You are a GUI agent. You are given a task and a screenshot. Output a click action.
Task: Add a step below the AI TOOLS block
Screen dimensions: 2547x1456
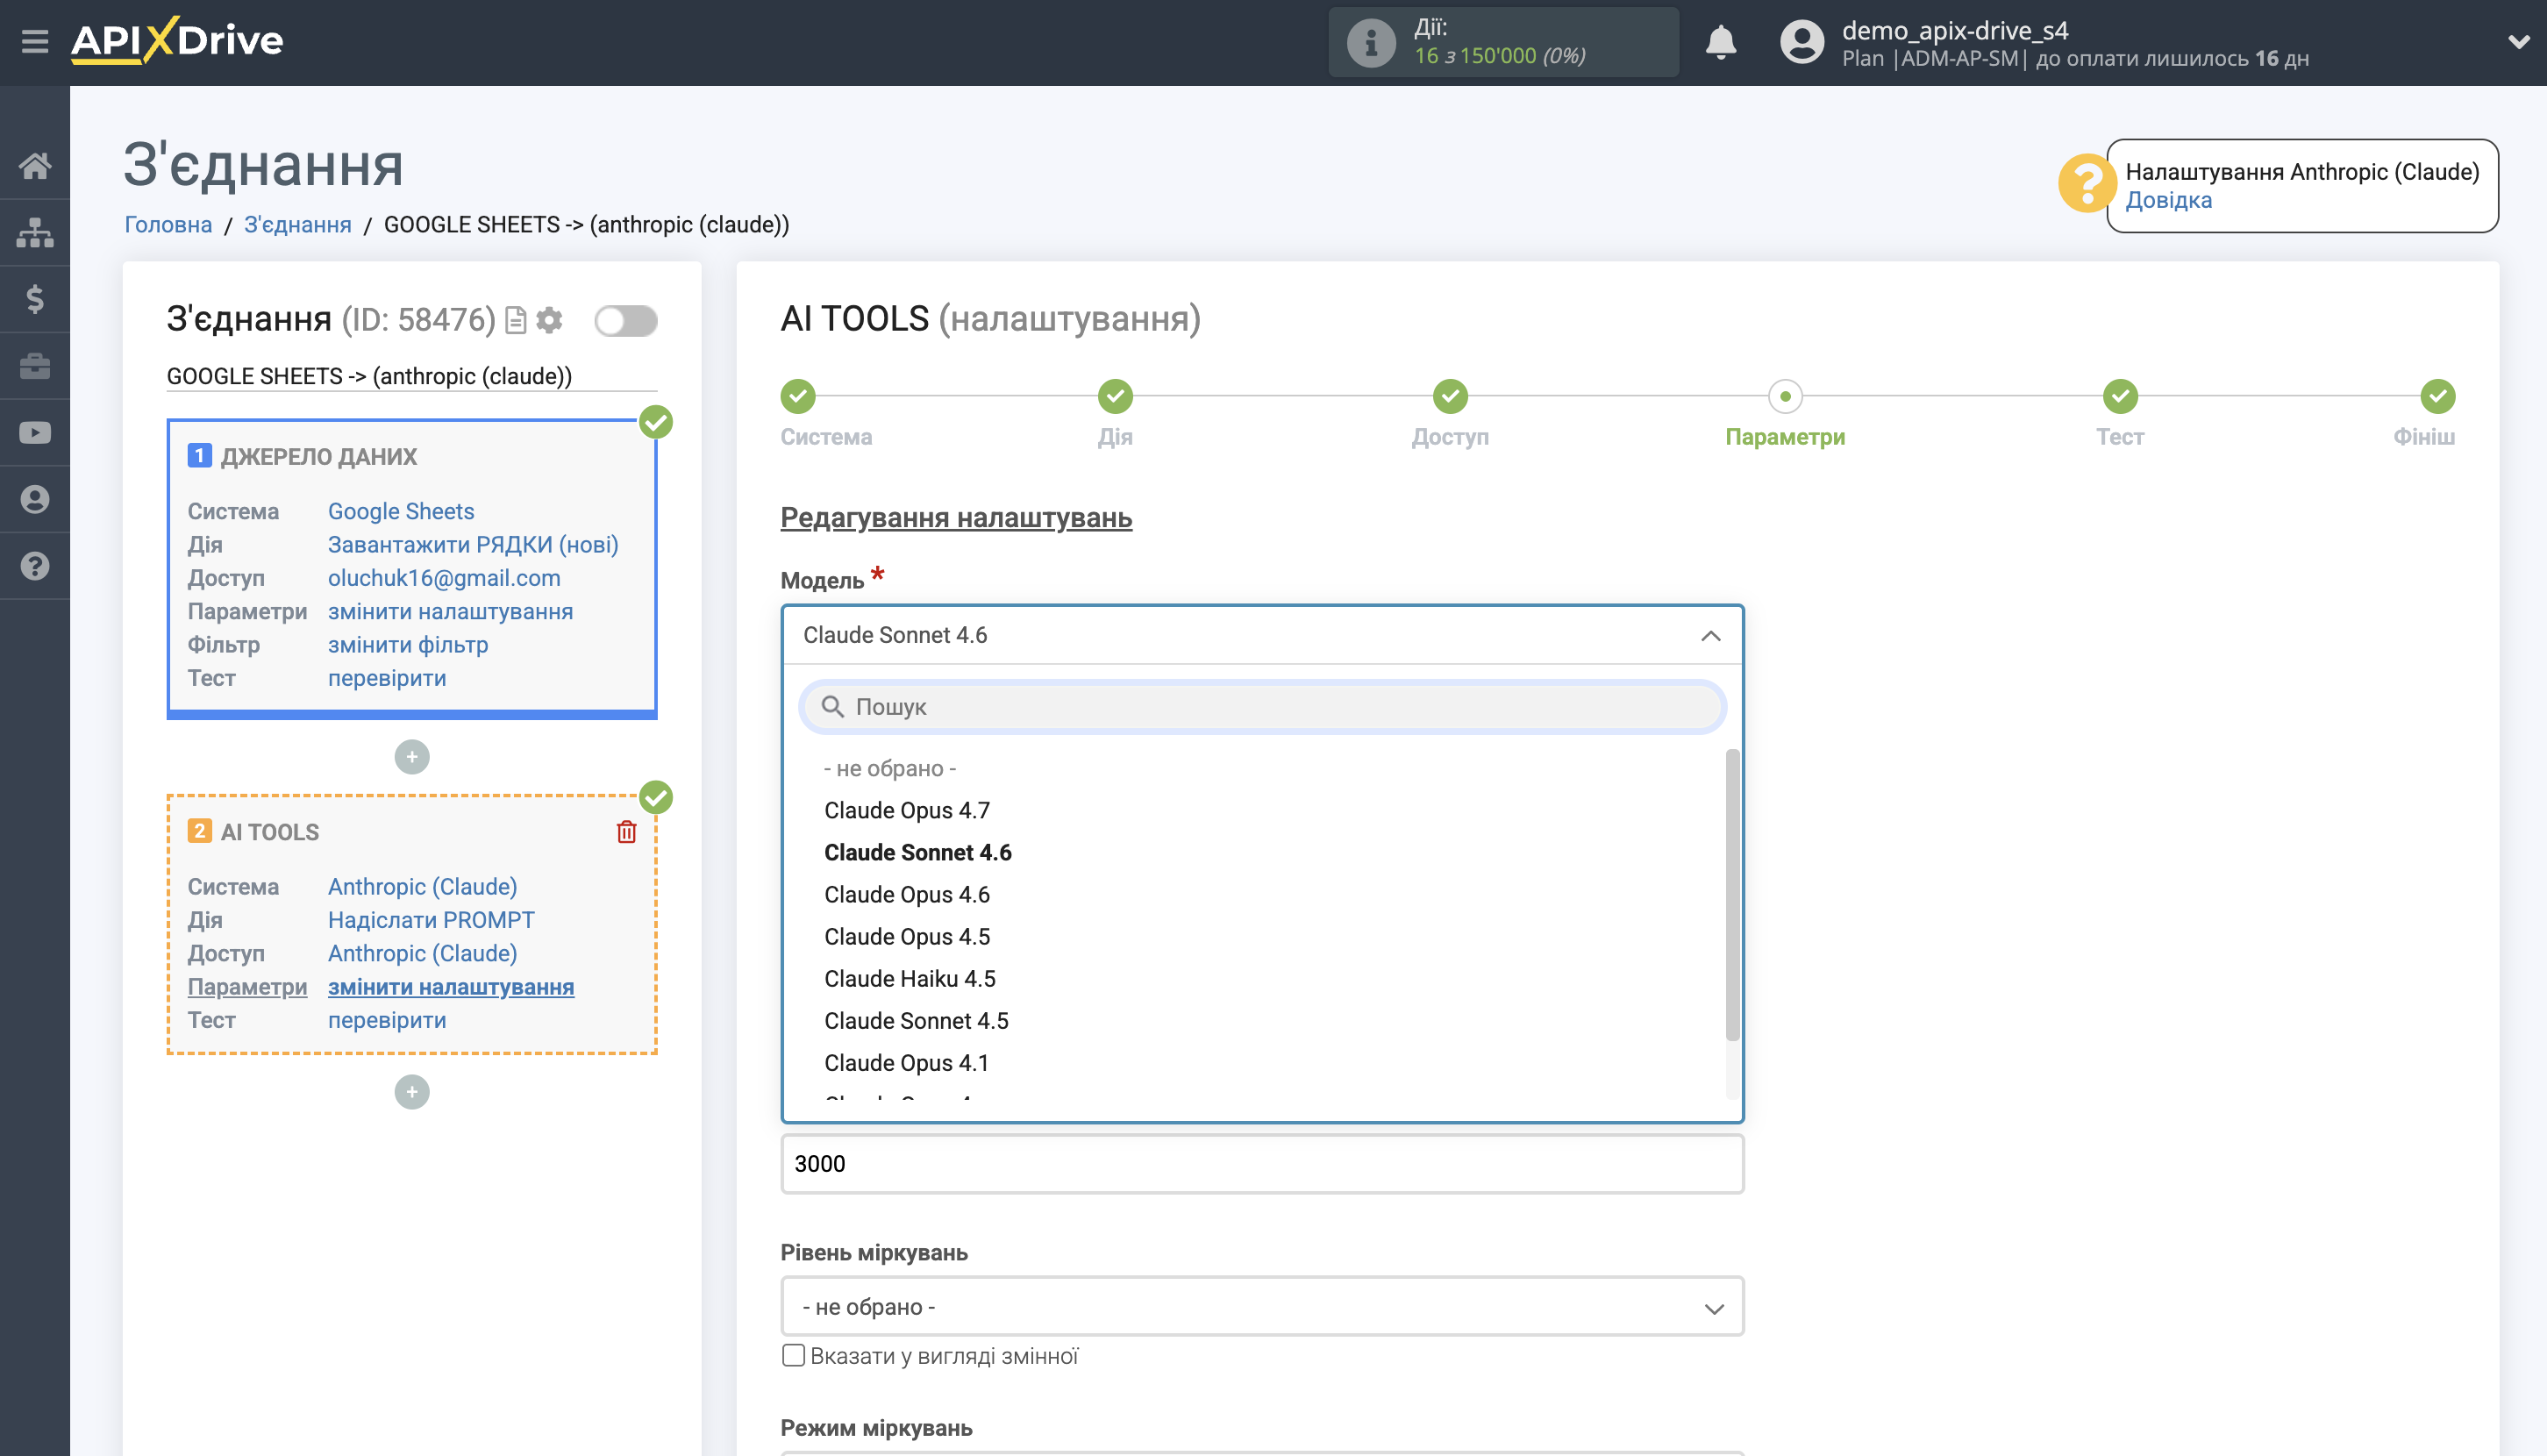[x=412, y=1092]
